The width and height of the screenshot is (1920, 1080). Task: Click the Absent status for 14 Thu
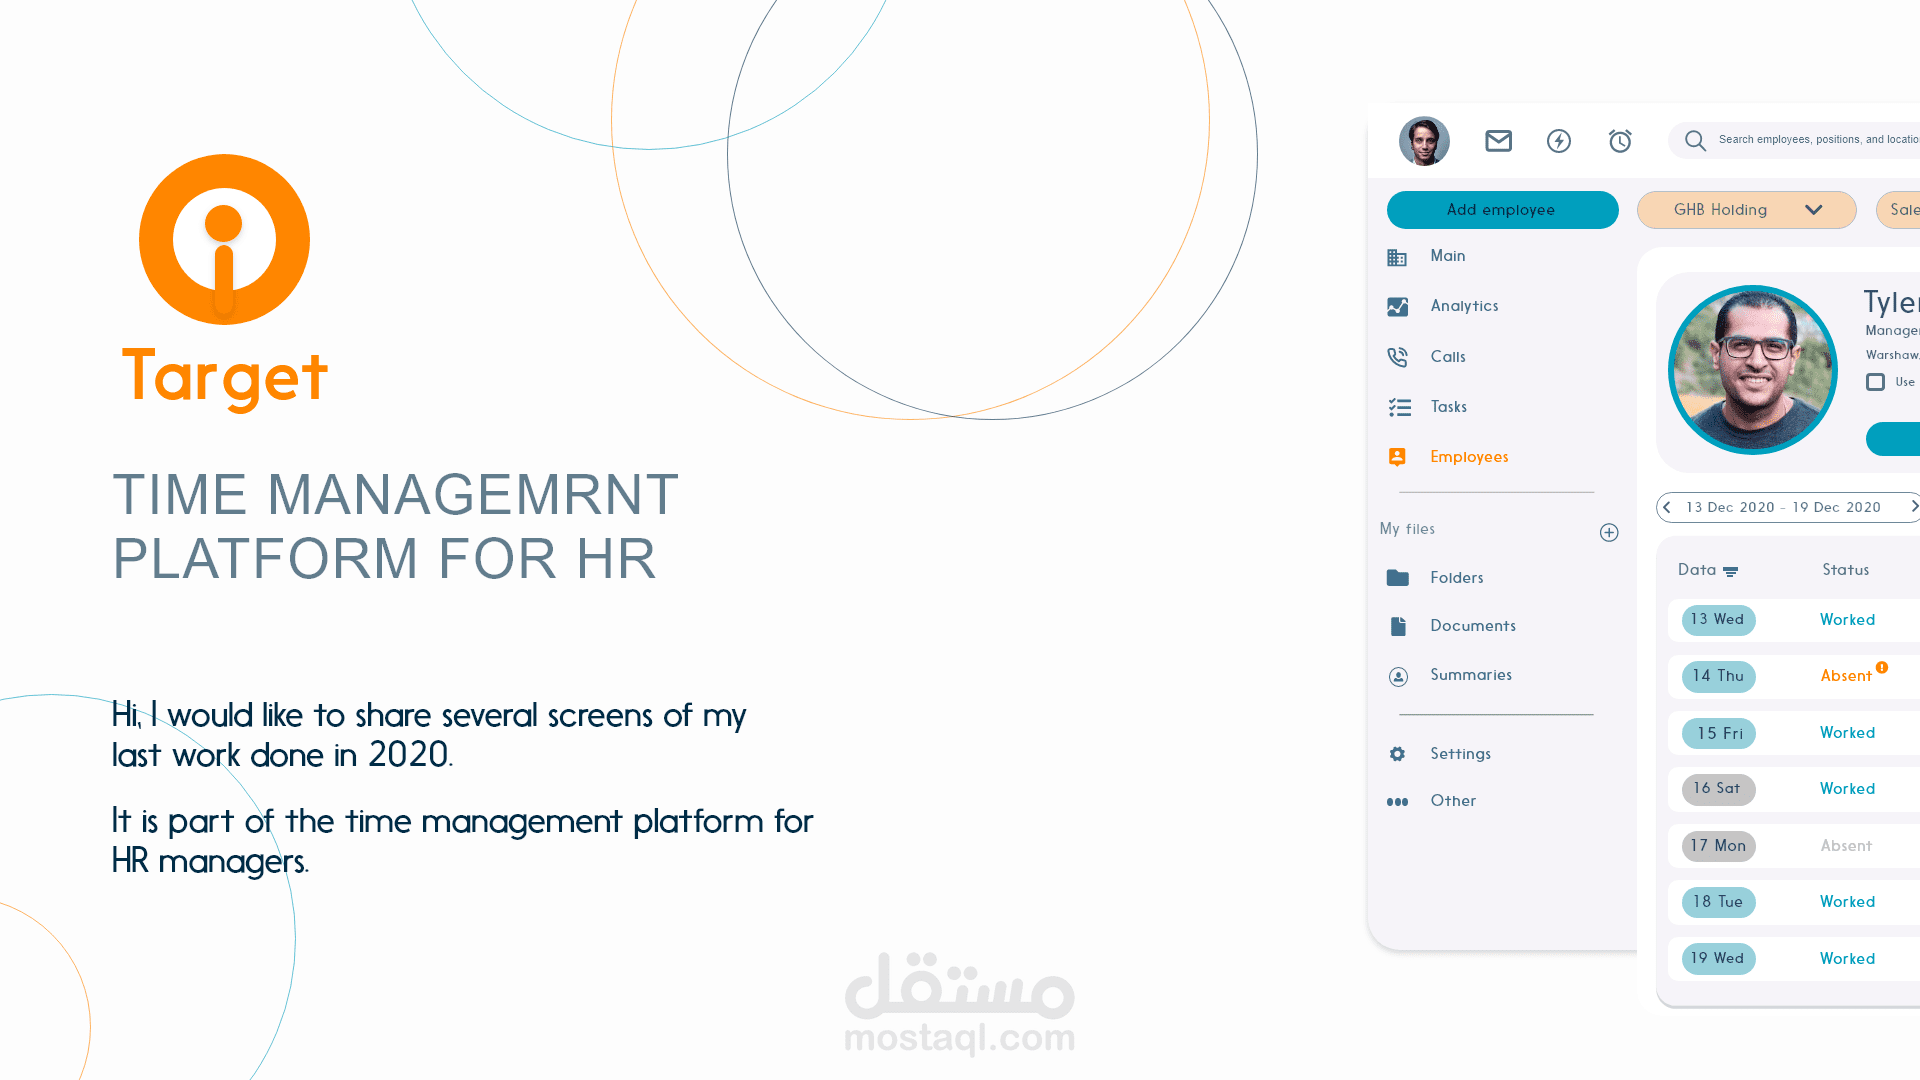coord(1845,676)
